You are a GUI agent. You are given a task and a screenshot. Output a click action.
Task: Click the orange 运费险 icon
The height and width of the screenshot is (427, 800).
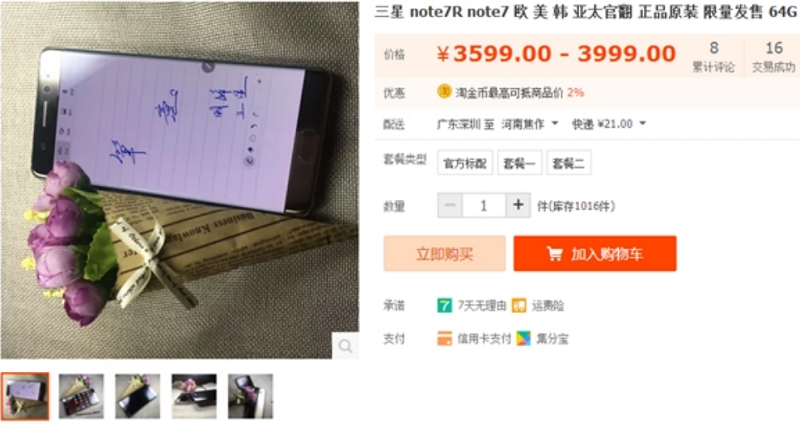[x=519, y=306]
